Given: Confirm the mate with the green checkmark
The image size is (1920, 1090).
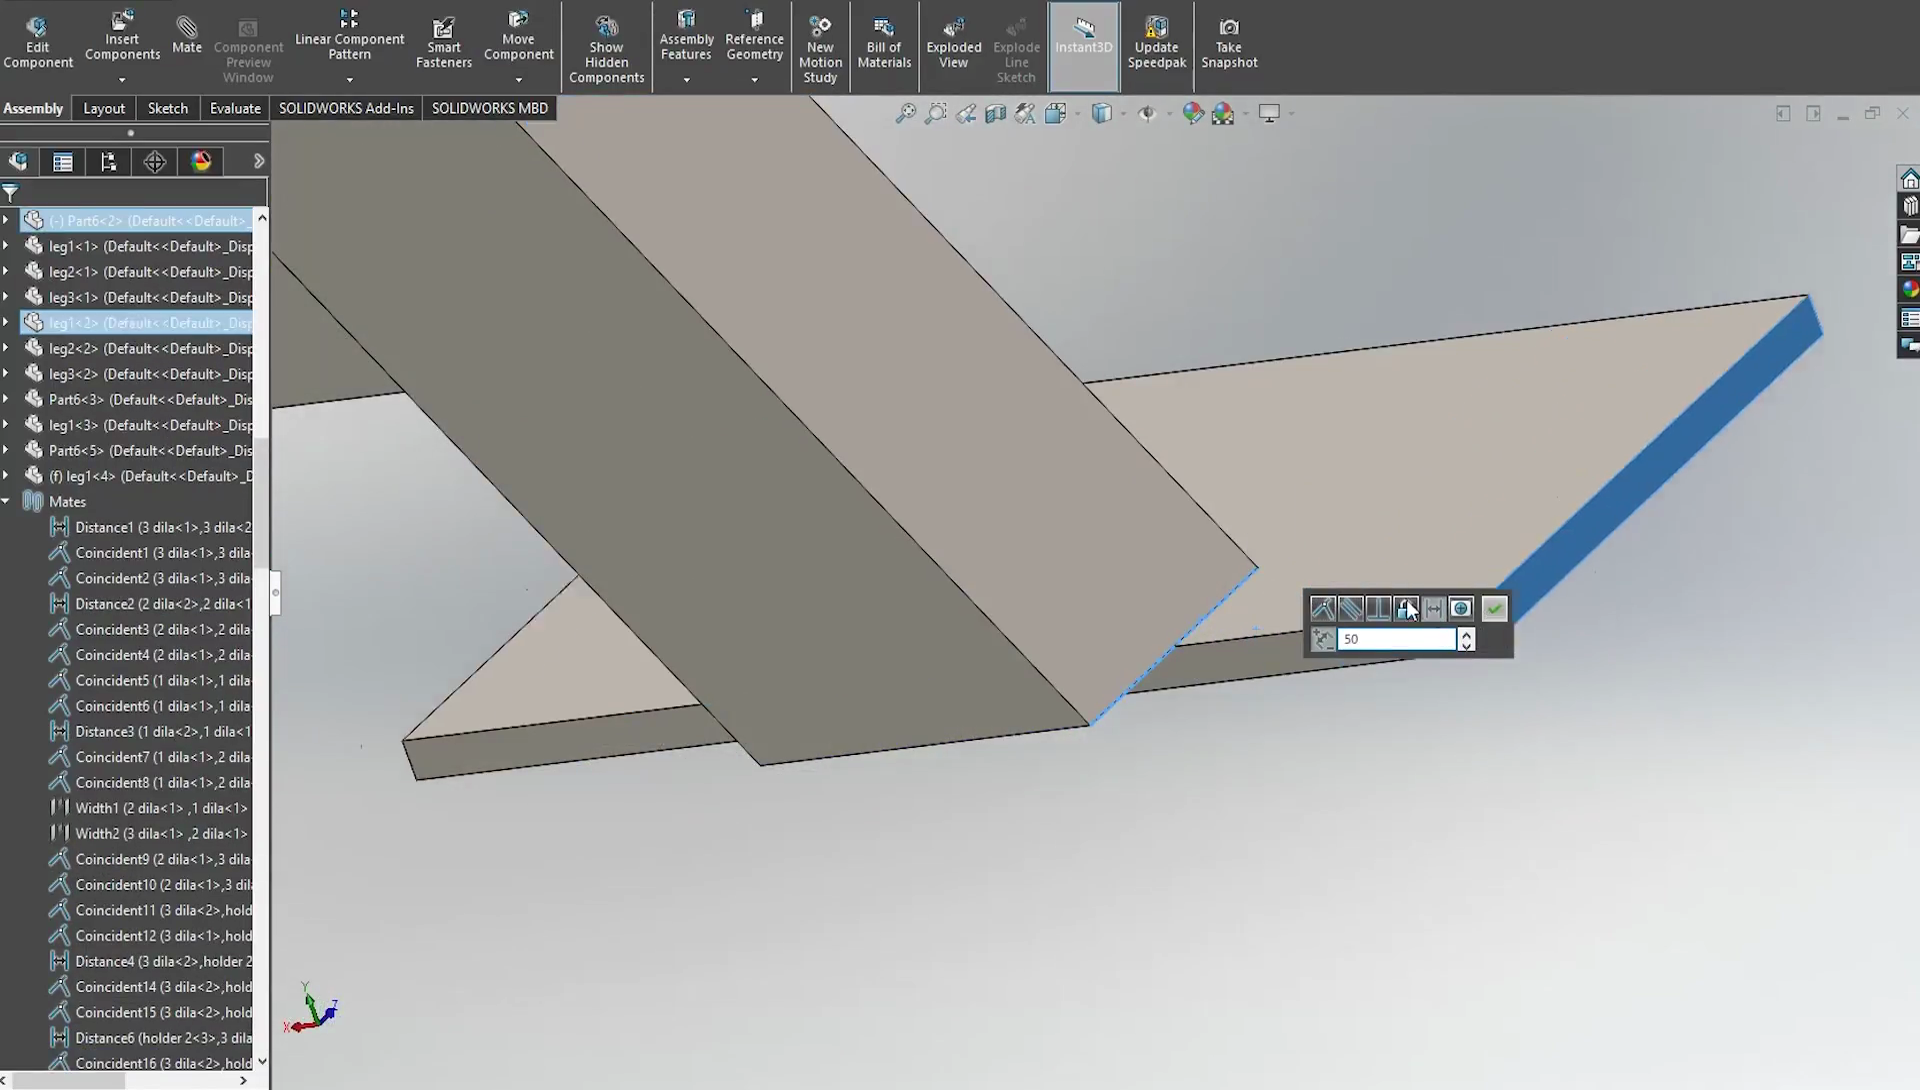Looking at the screenshot, I should pos(1494,608).
